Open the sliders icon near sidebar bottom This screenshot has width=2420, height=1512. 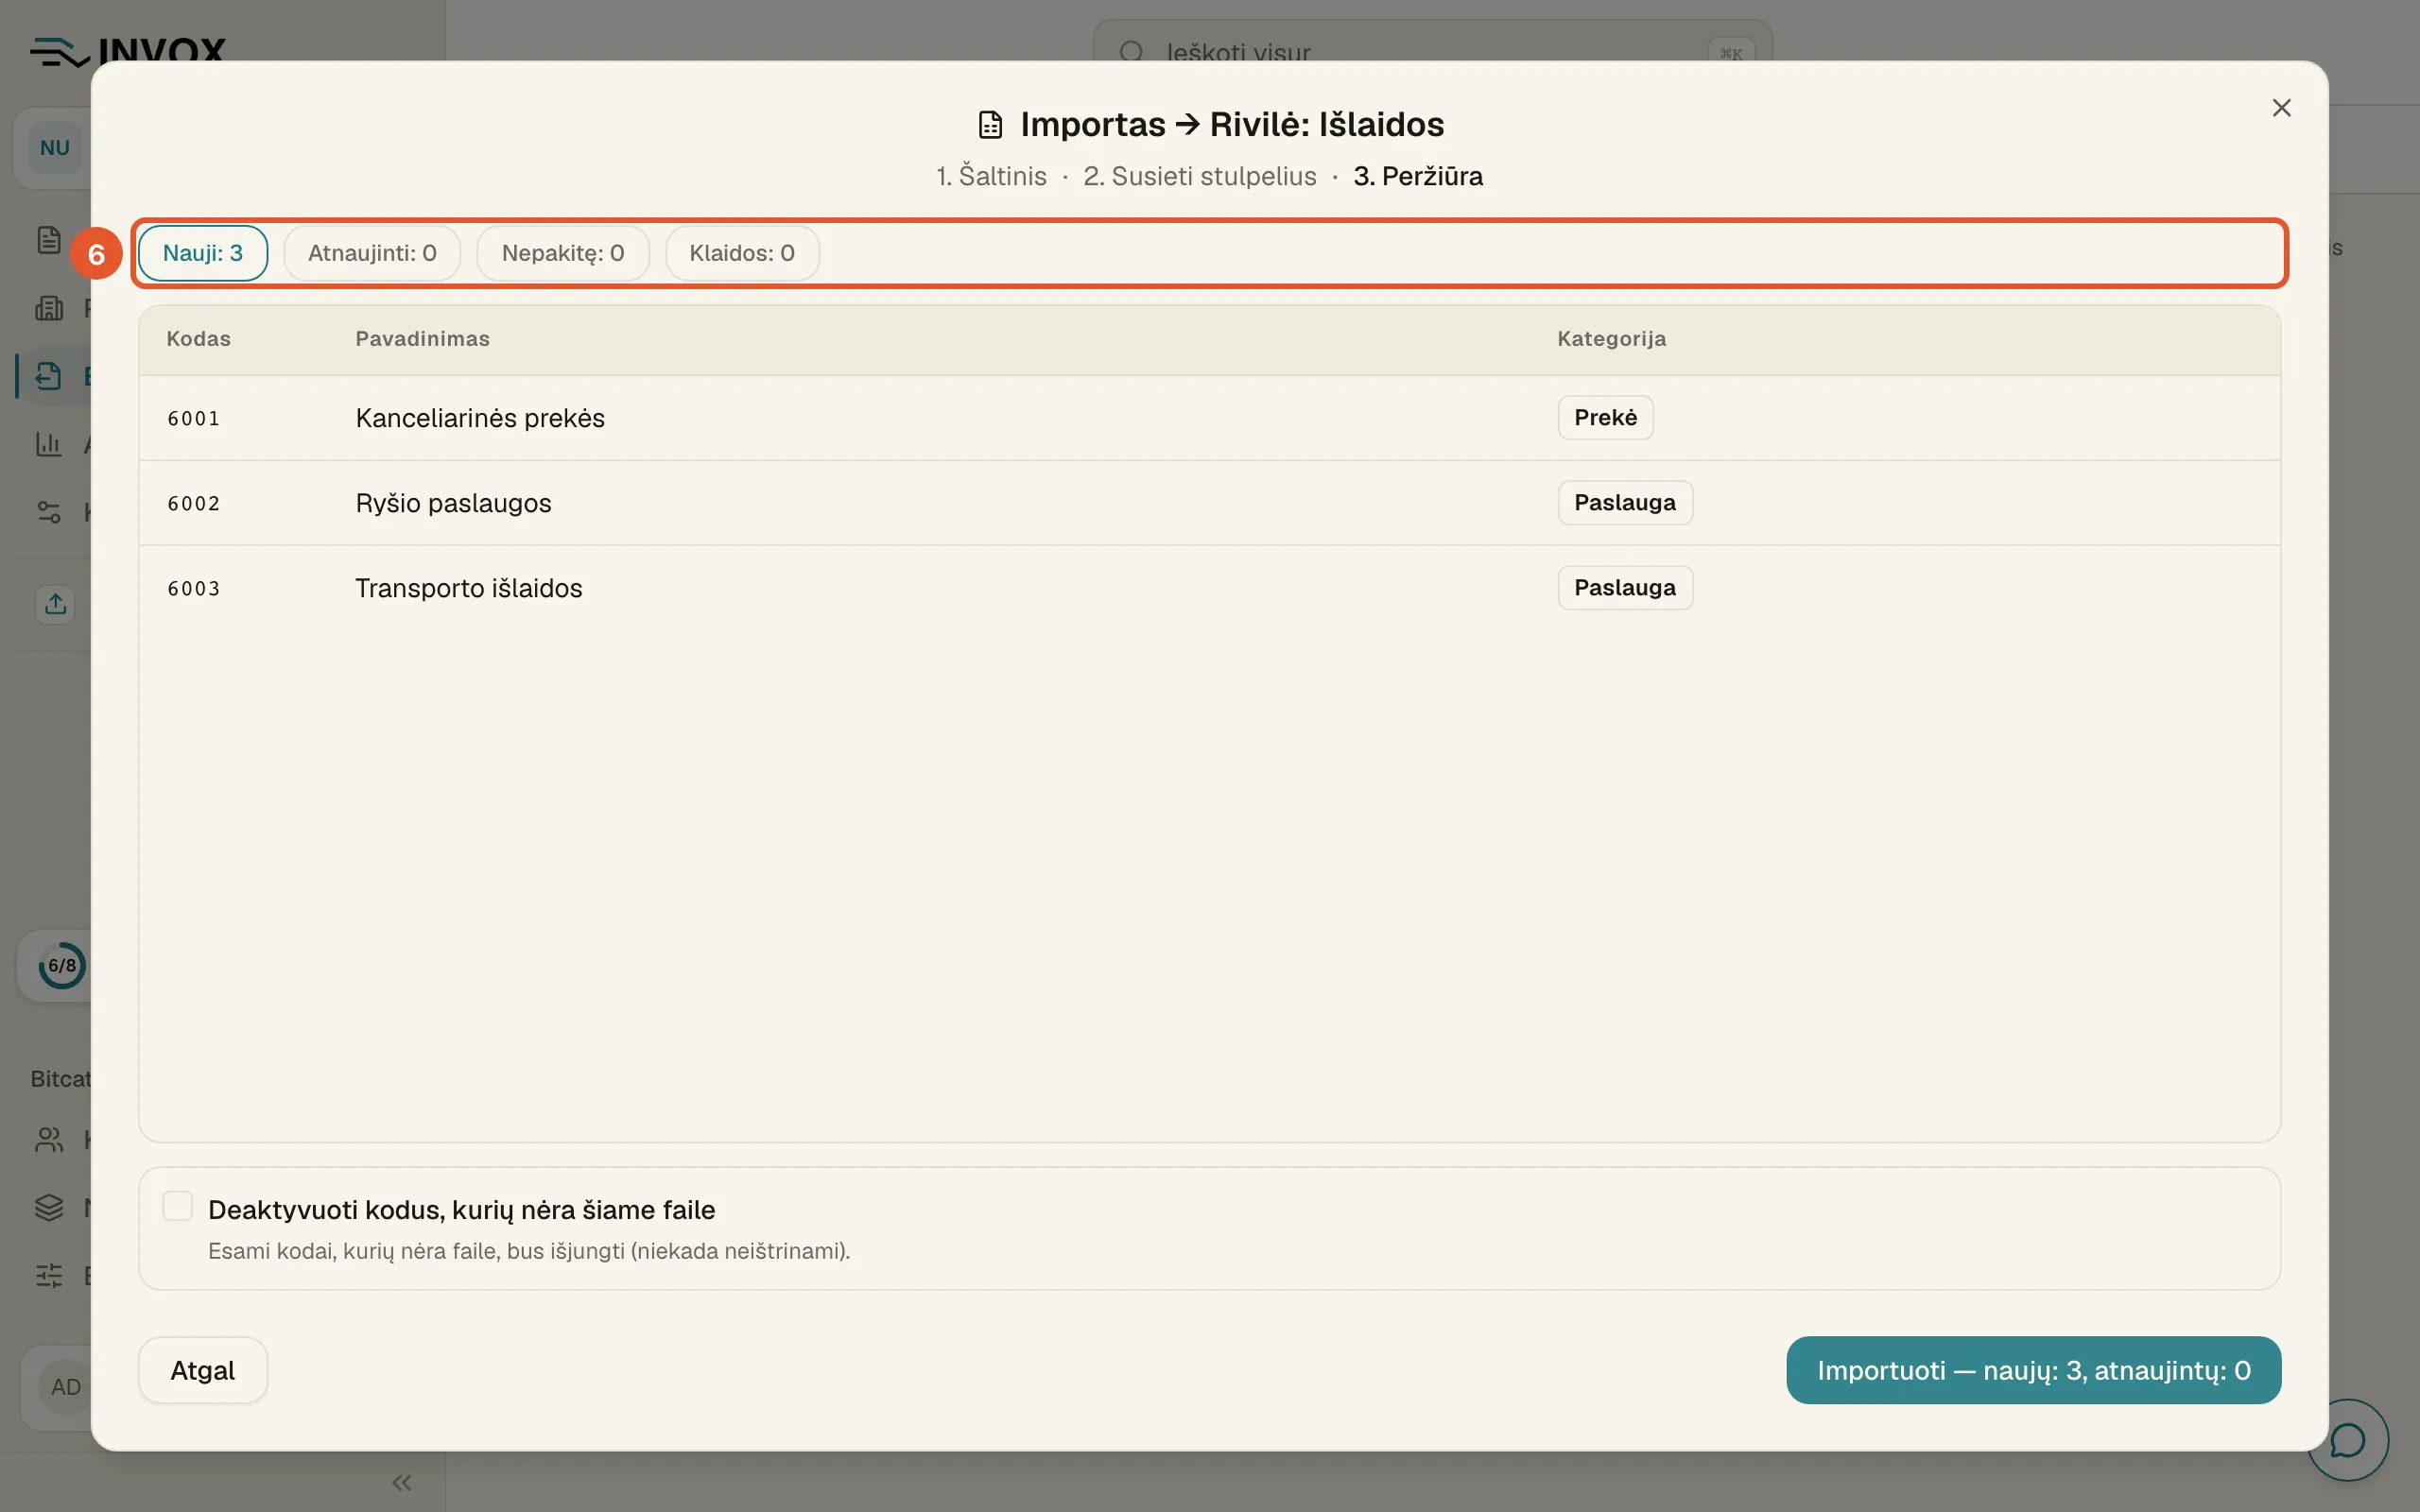[49, 1275]
